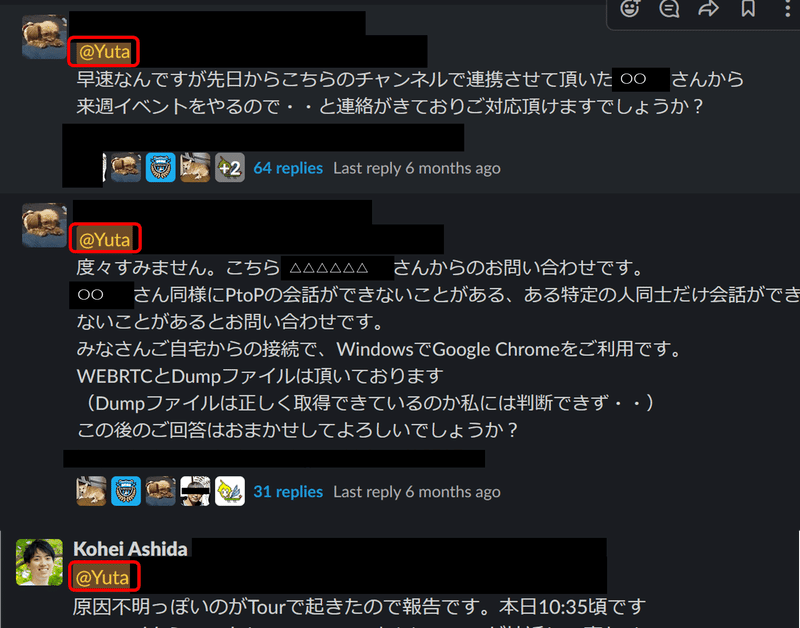Image resolution: width=800 pixels, height=628 pixels.
Task: Add an emoji reaction to the message
Action: coord(630,8)
